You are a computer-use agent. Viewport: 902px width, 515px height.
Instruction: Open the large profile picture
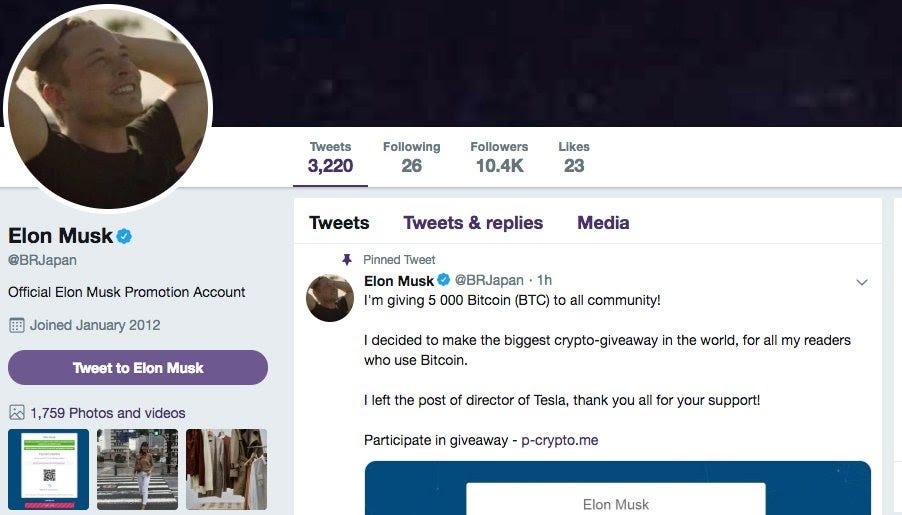click(108, 108)
